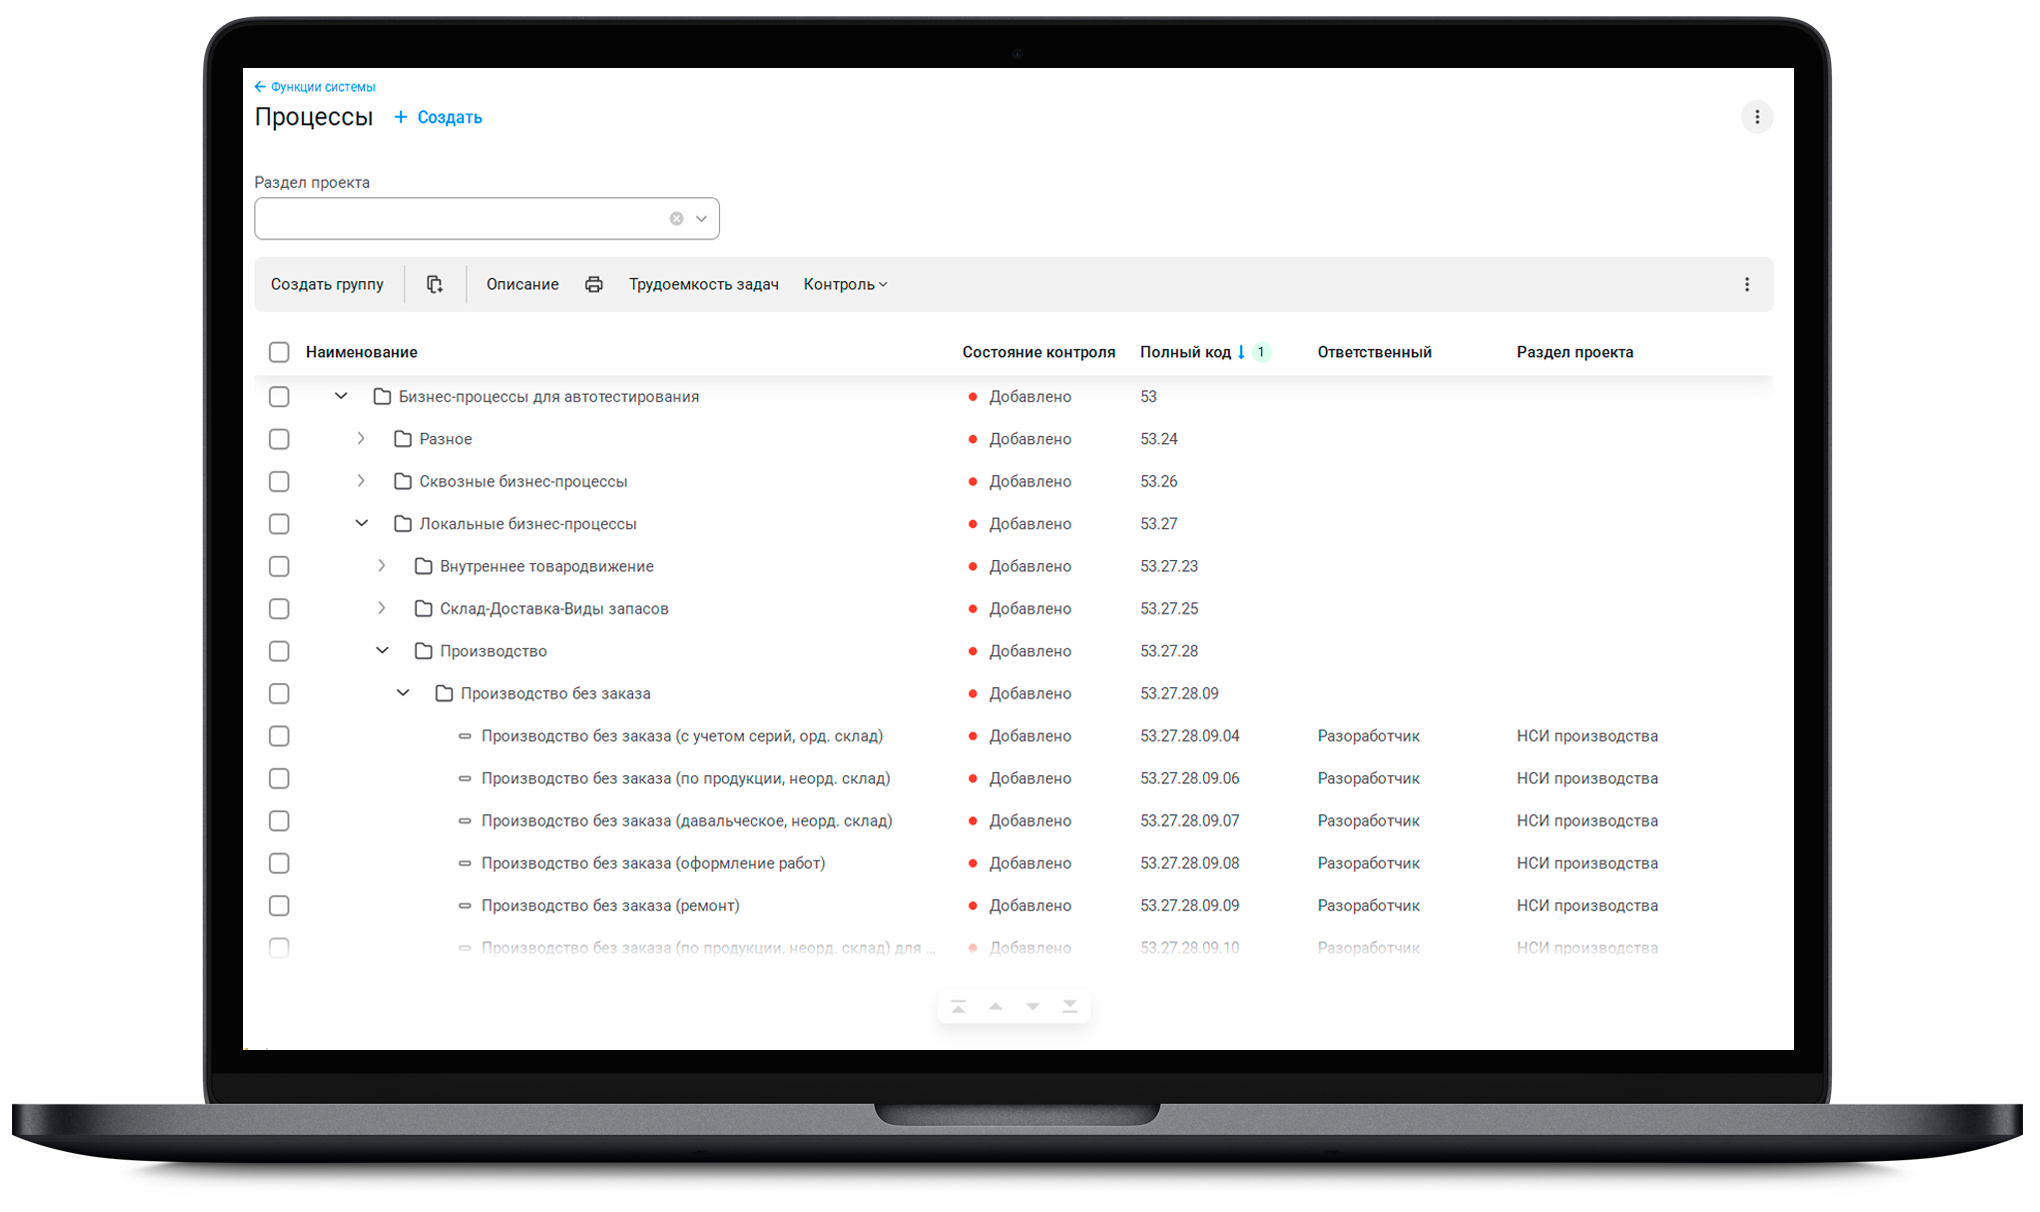Viewport: 2040px width, 1212px height.
Task: Click Трудоемкость задач in toolbar
Action: (704, 285)
